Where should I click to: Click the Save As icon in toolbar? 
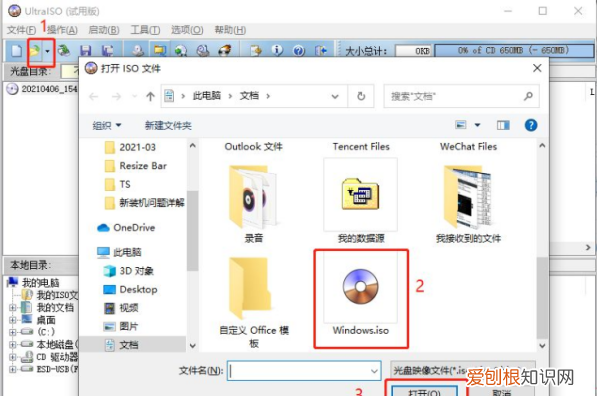coord(108,50)
